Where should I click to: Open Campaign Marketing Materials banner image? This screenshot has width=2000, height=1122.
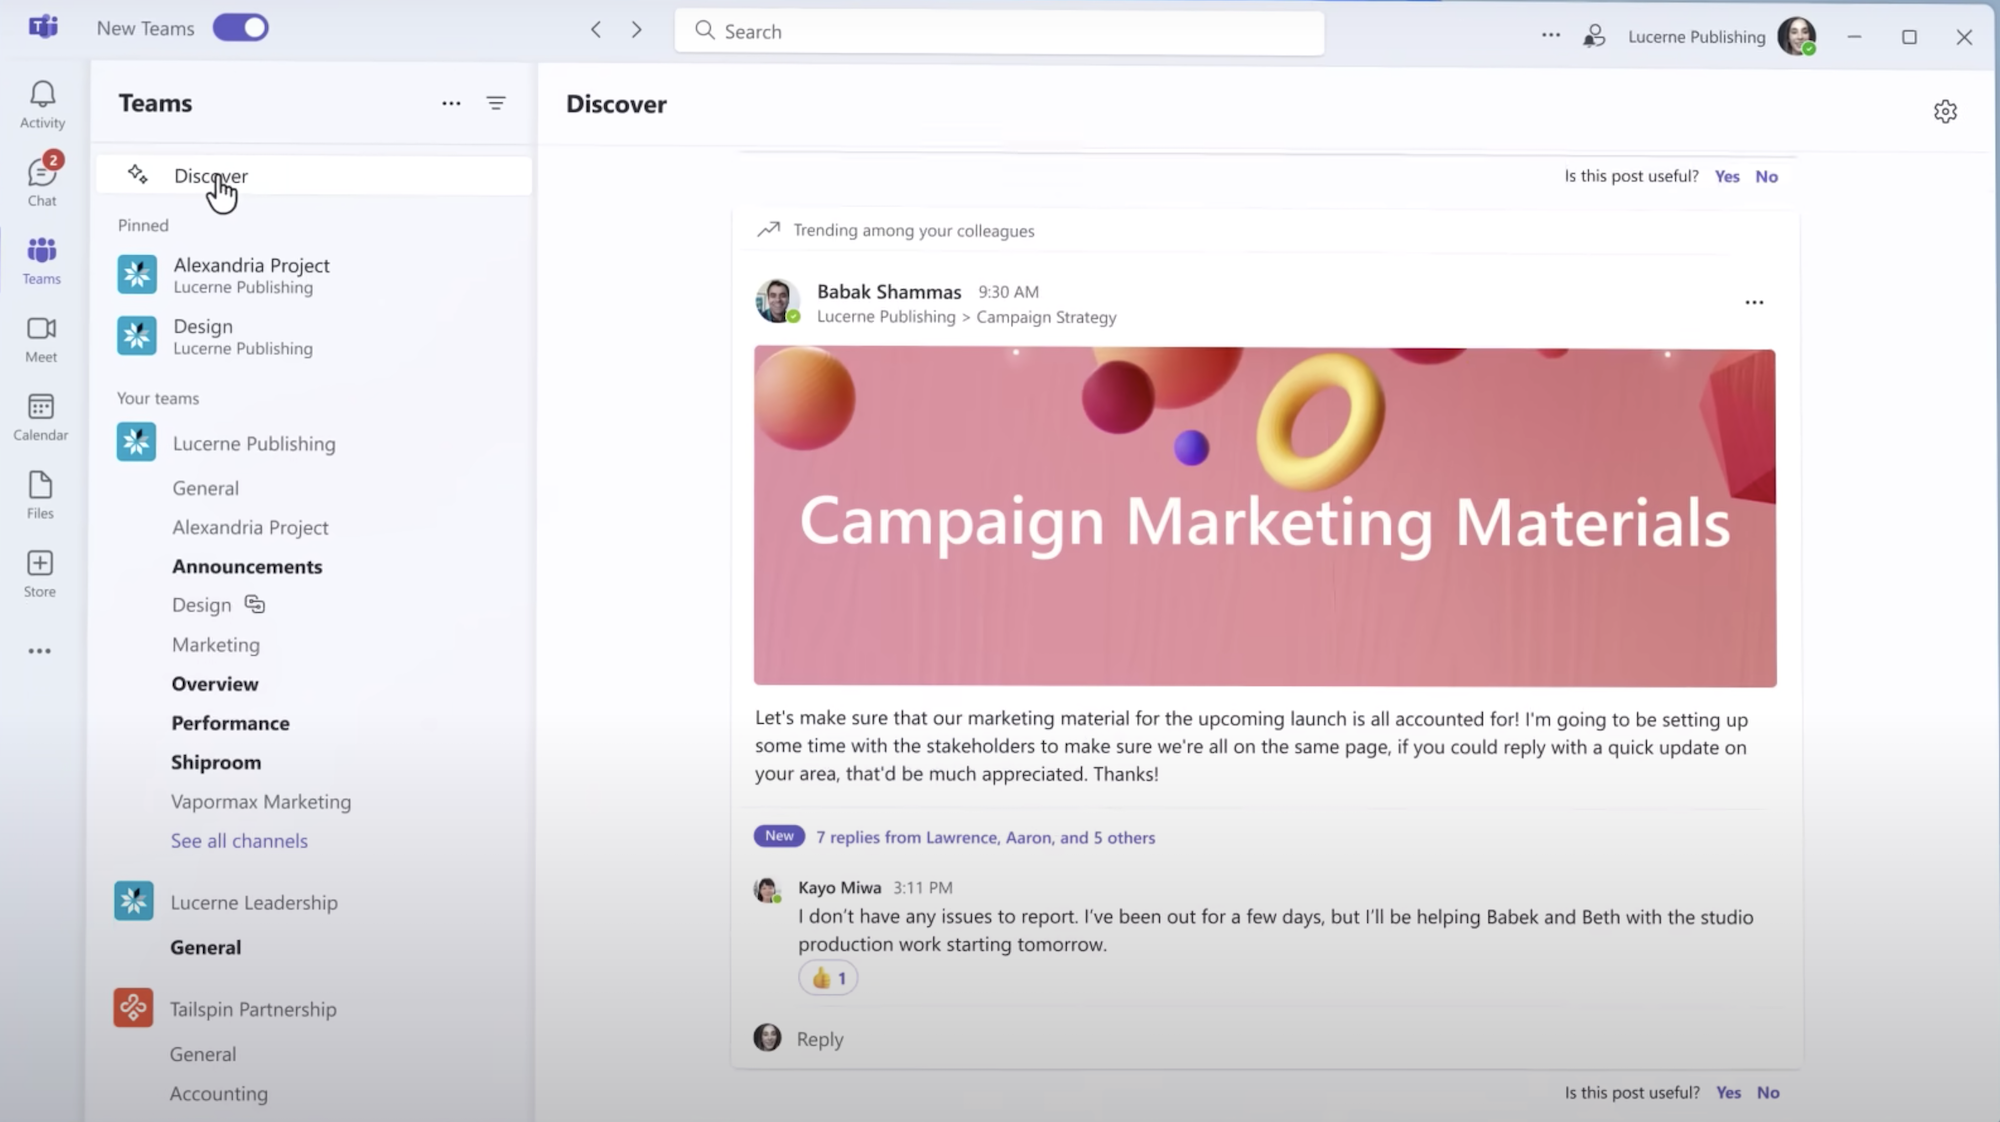[x=1265, y=517]
